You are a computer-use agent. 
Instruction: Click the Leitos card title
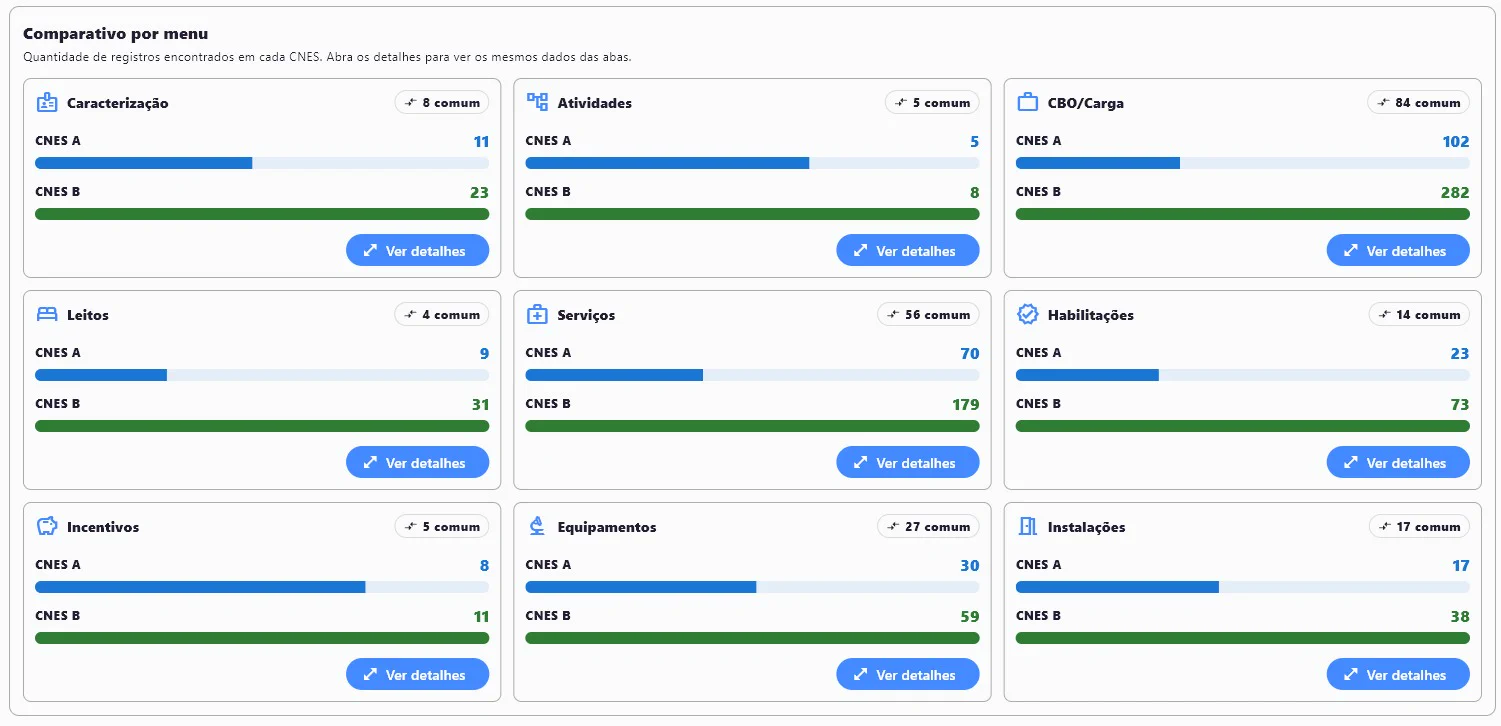88,315
